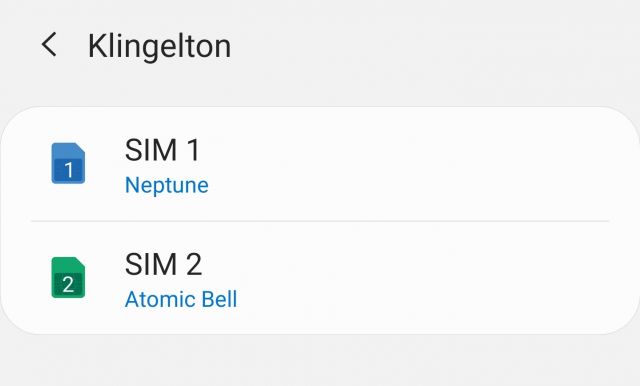640x386 pixels.
Task: Open ringtone settings row for SIM 1
Action: (320, 164)
